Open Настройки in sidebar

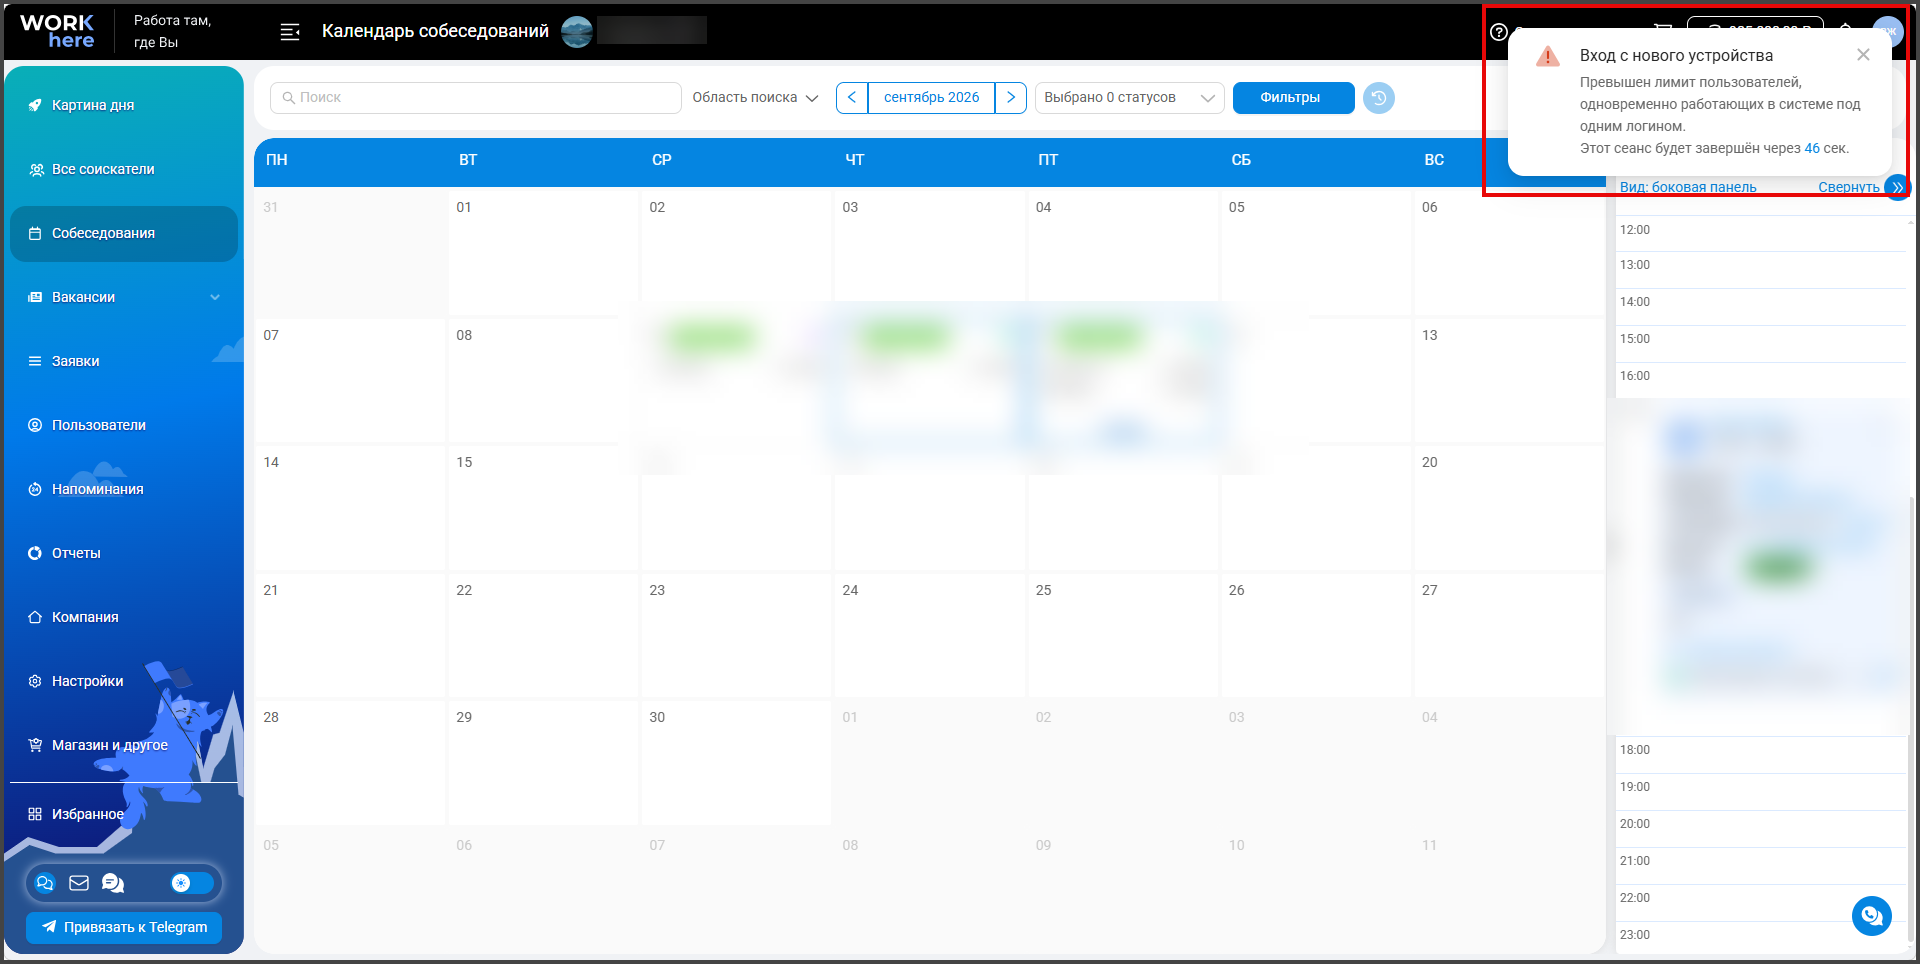tap(124, 681)
